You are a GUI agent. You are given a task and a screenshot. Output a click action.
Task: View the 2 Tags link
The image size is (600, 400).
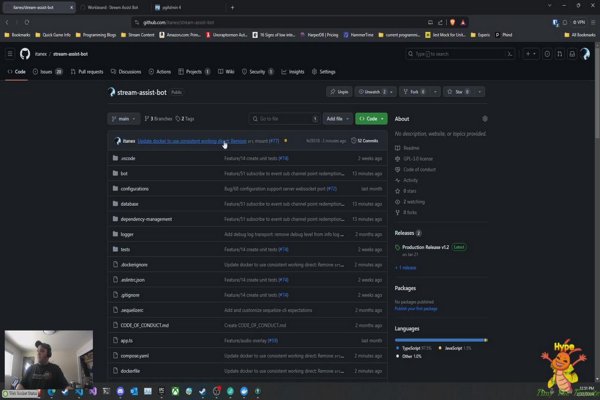(x=185, y=119)
